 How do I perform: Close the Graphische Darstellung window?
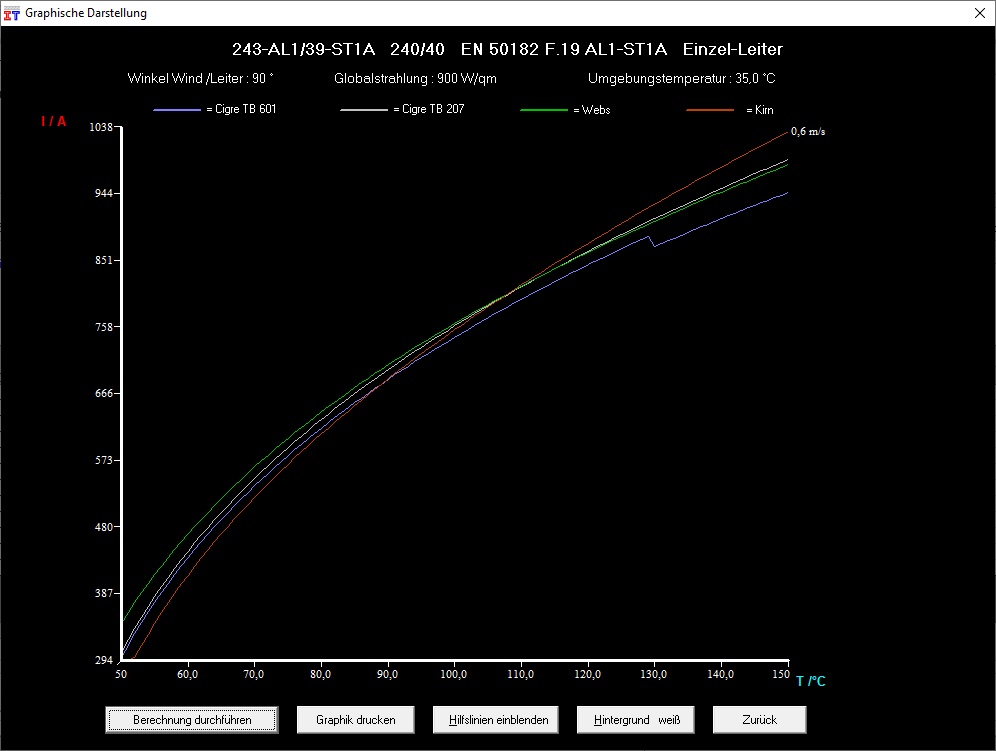pyautogui.click(x=977, y=13)
